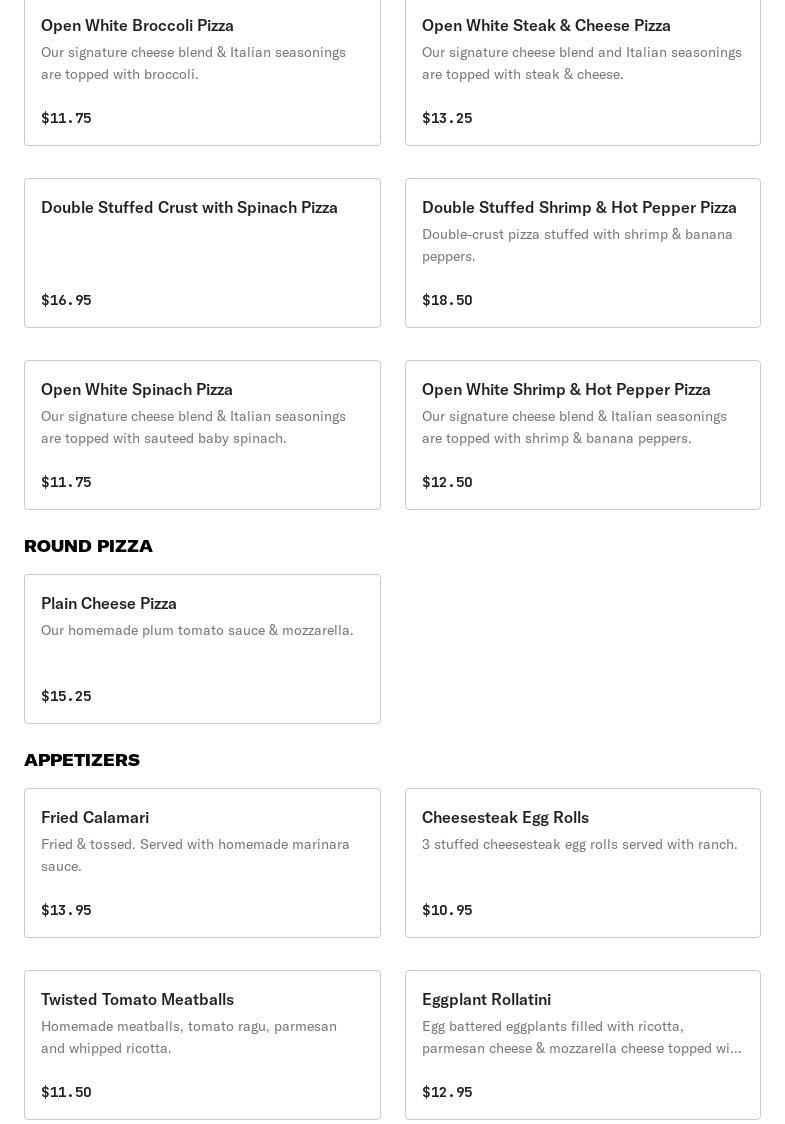Click the APPETIZERS section heading

coord(82,760)
